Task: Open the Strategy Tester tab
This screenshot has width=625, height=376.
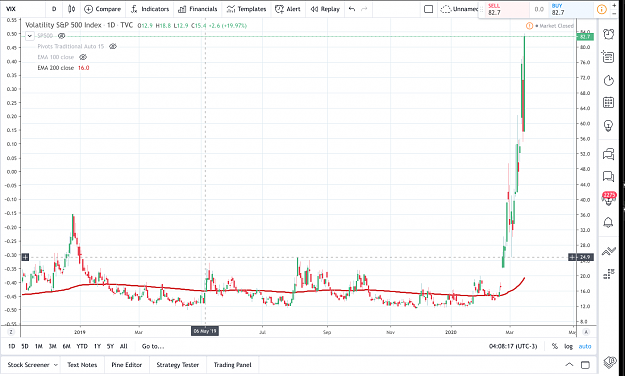Action: [177, 365]
